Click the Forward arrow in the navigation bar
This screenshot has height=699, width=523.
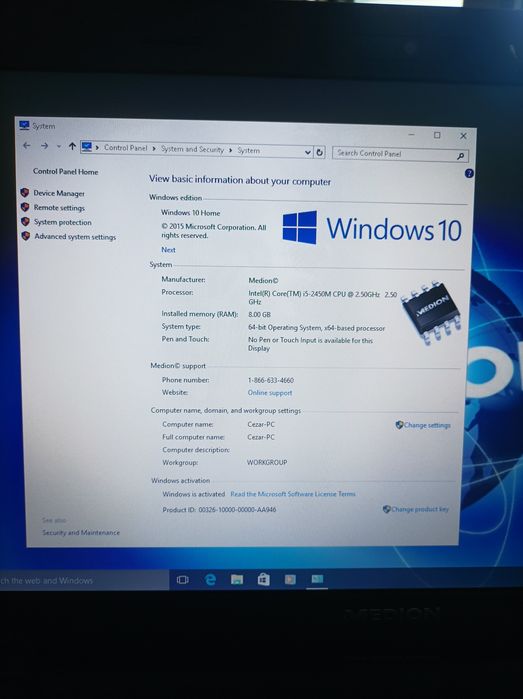(44, 146)
